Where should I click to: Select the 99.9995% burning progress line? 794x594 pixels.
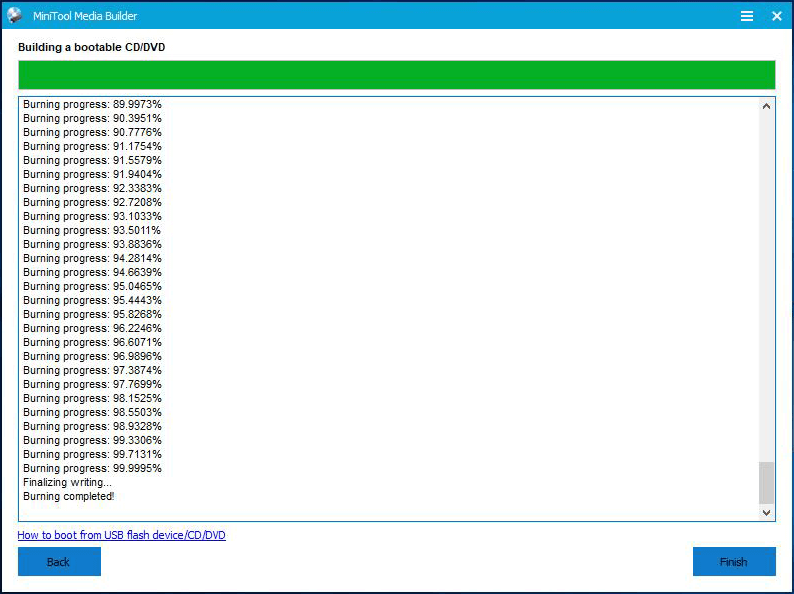coord(92,468)
